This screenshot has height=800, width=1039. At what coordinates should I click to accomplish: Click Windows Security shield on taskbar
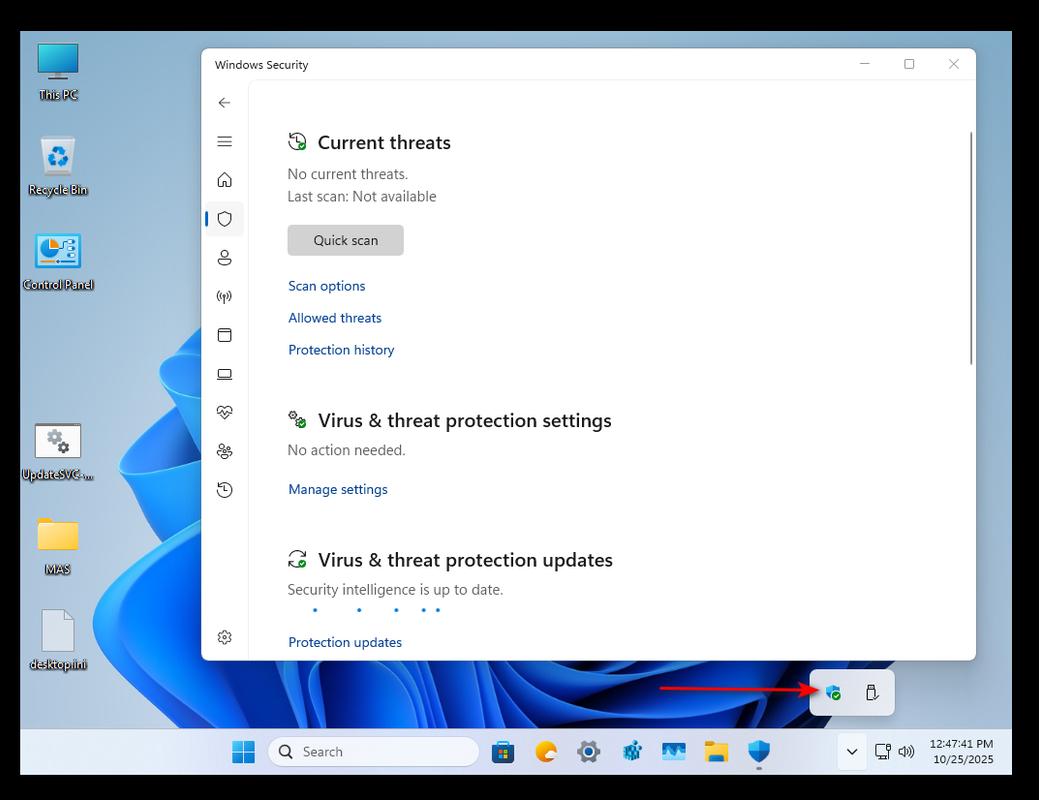759,752
